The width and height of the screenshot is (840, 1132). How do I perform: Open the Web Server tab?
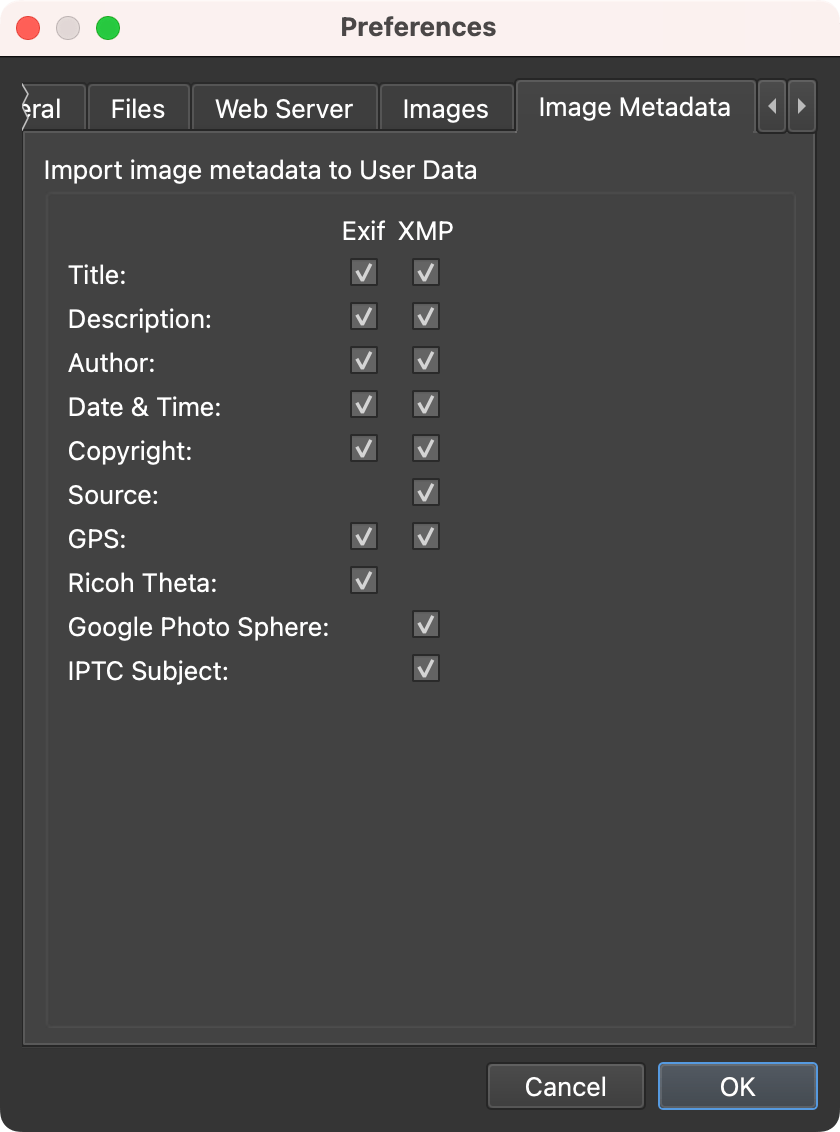[284, 109]
